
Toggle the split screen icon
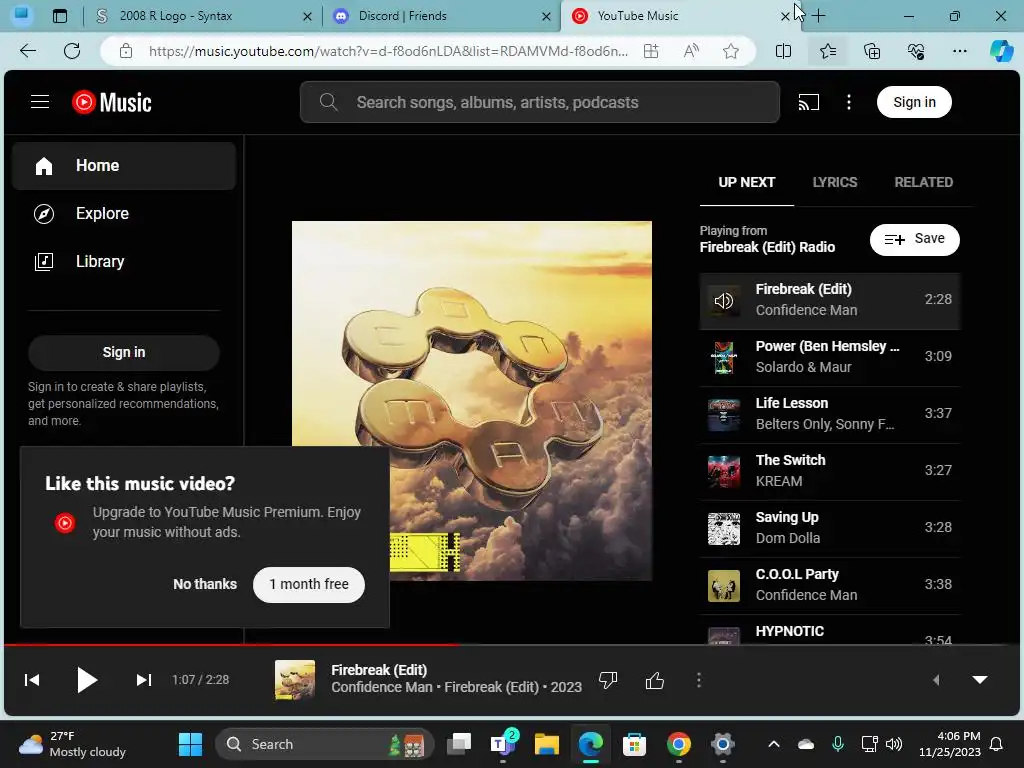[x=783, y=51]
